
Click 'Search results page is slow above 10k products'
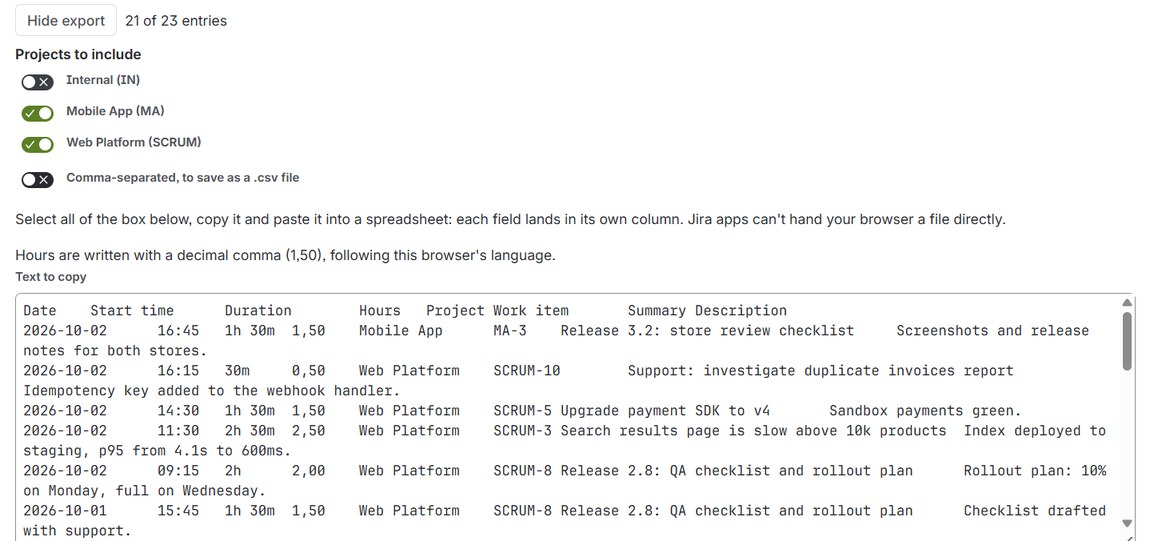click(754, 430)
